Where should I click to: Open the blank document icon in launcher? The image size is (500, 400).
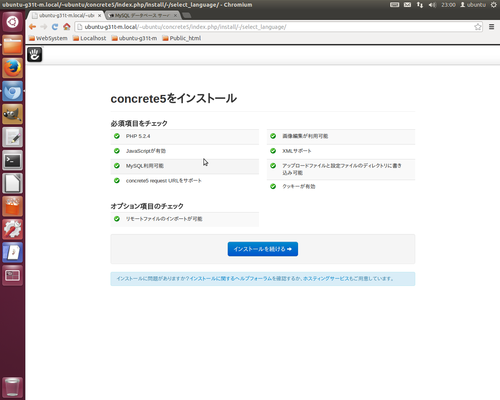tap(13, 183)
